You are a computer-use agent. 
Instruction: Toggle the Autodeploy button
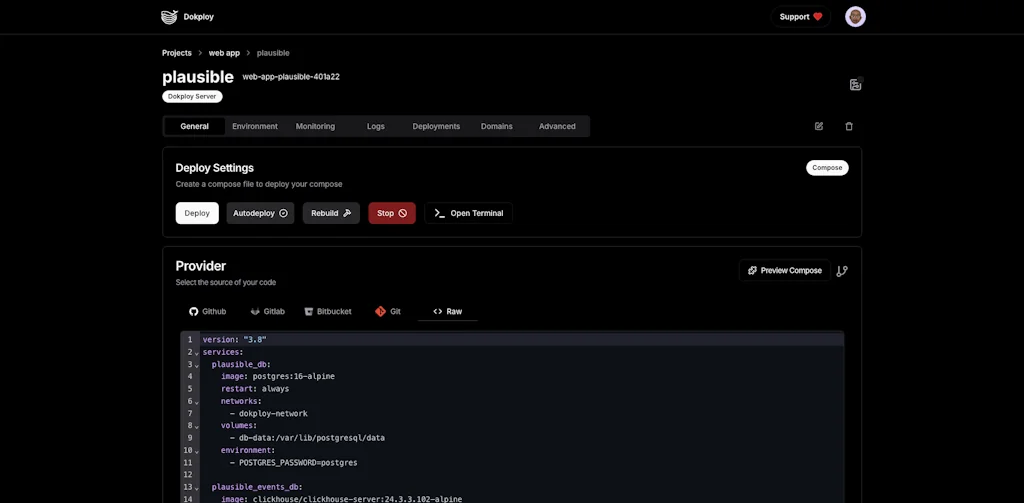coord(260,213)
